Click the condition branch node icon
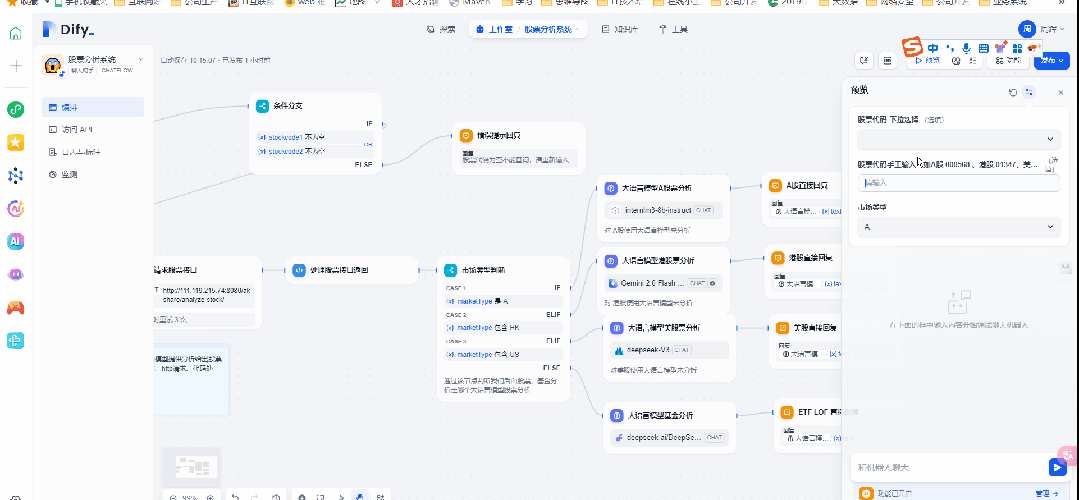This screenshot has height=500, width=1079. pyautogui.click(x=262, y=105)
